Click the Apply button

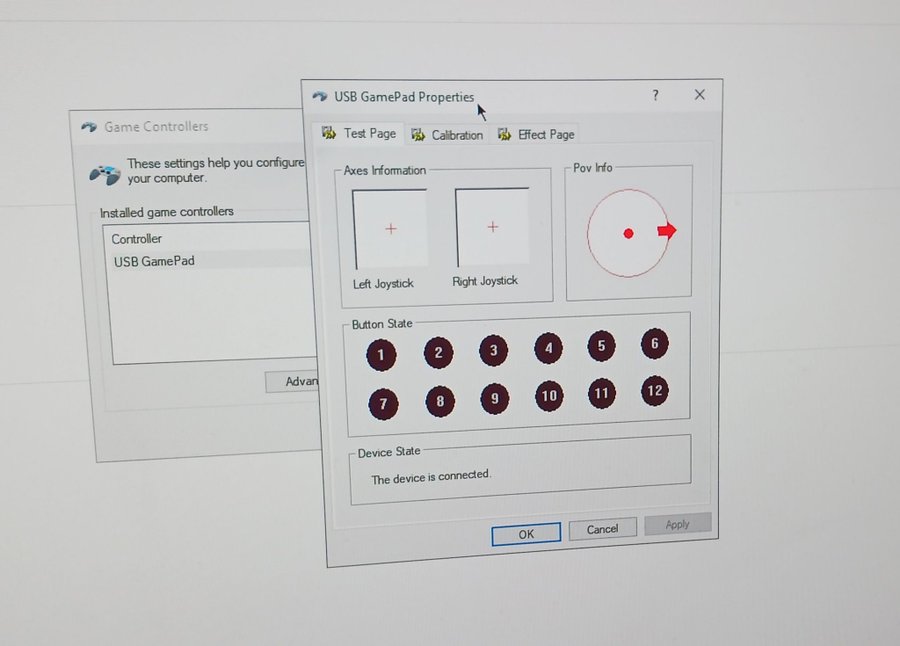677,524
